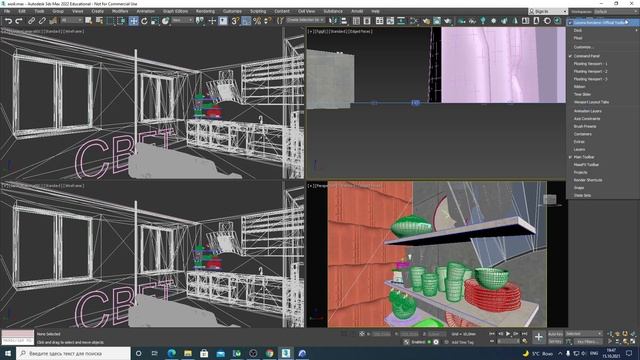
Task: Expand the Dock submenu arrow
Action: pyautogui.click(x=636, y=30)
